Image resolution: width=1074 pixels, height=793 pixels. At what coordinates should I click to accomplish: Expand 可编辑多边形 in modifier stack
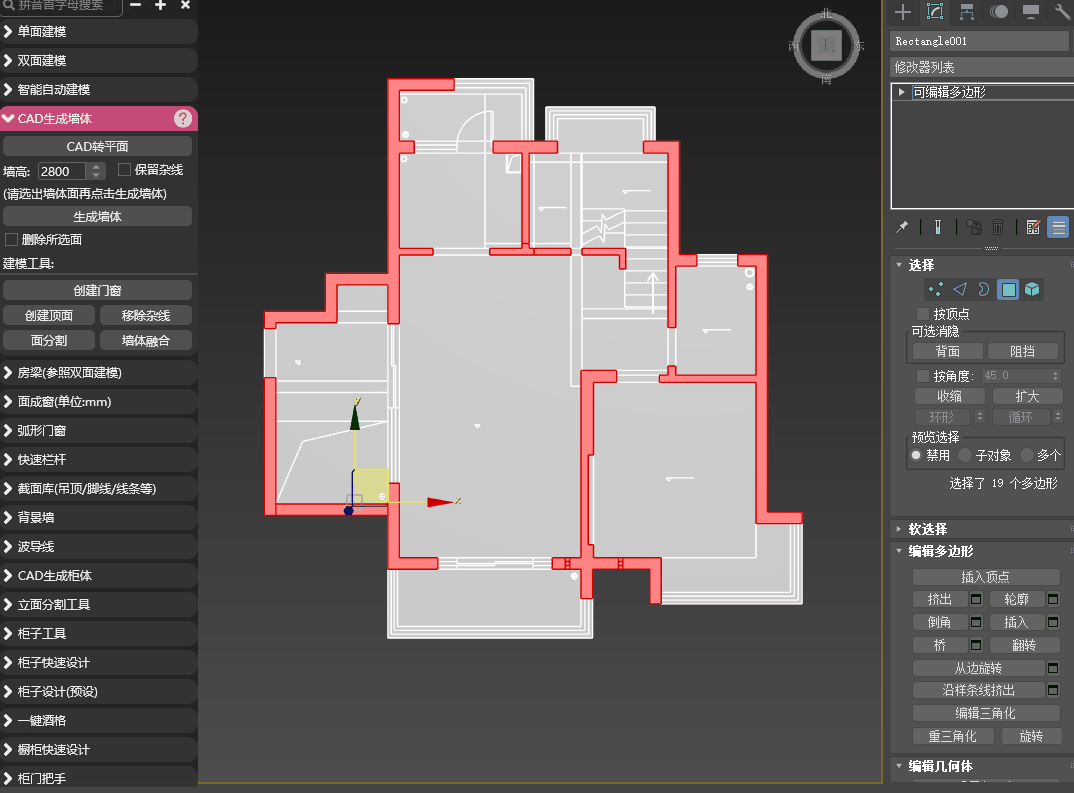click(x=902, y=92)
